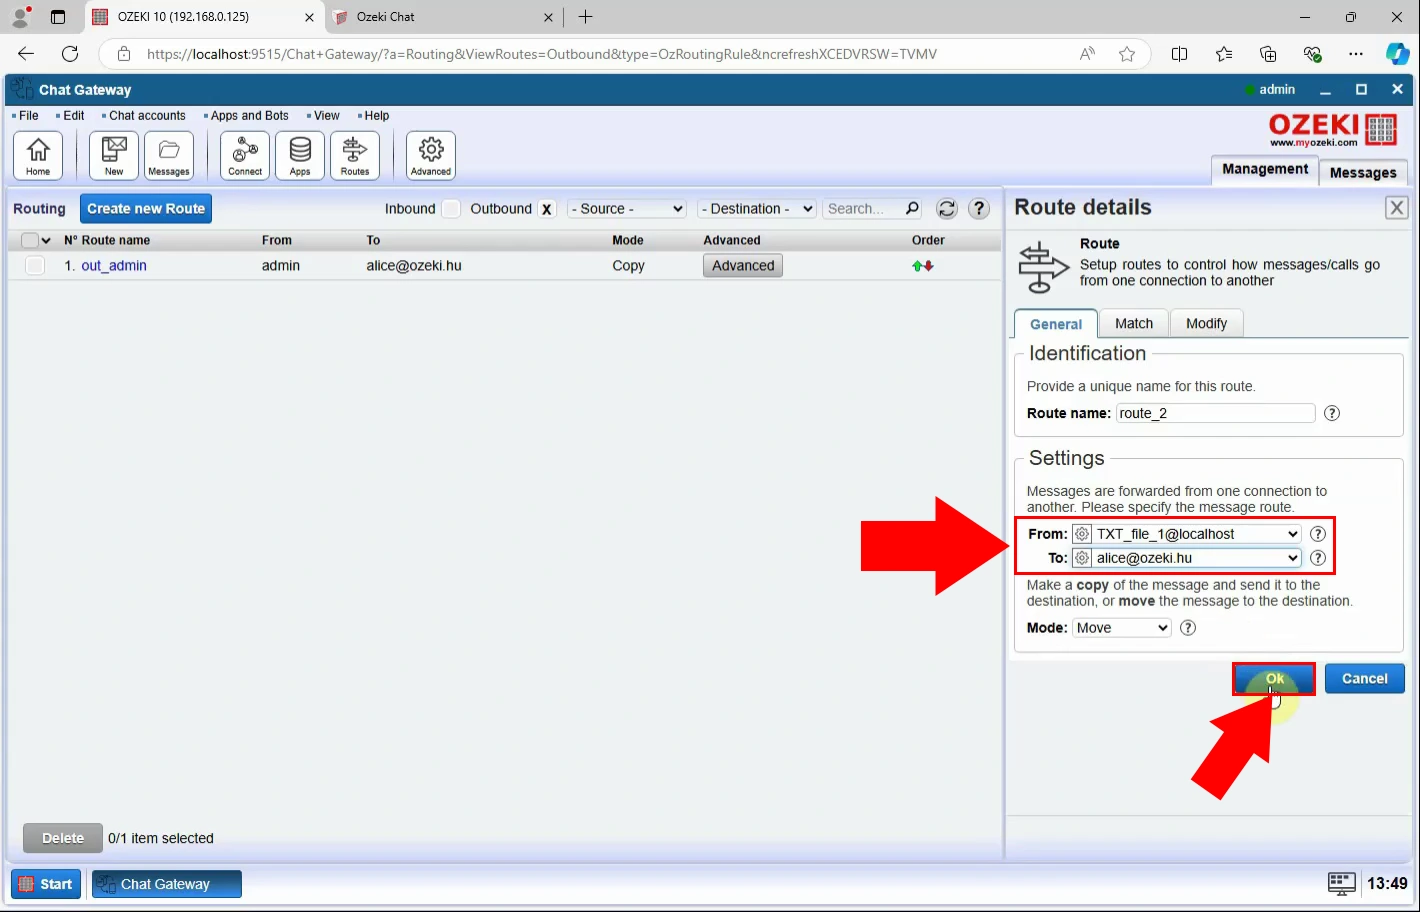The image size is (1420, 912).
Task: Reload the browser page
Action: (70, 54)
